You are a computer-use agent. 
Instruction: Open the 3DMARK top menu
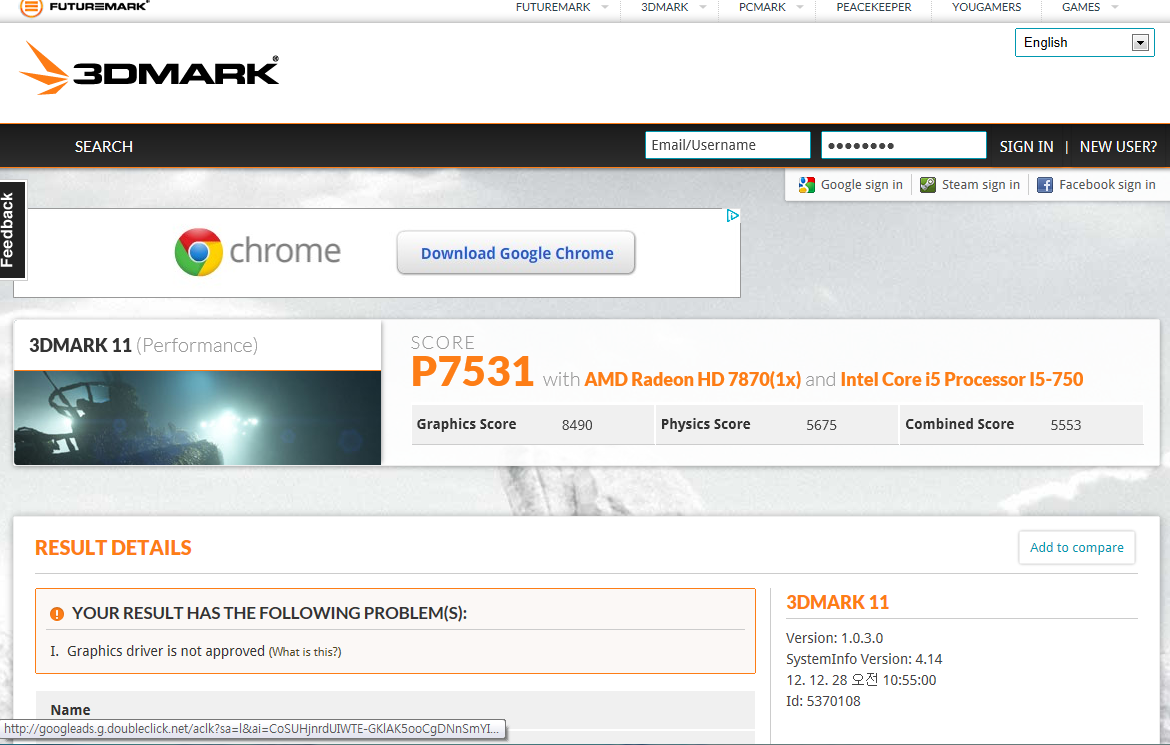pos(664,7)
